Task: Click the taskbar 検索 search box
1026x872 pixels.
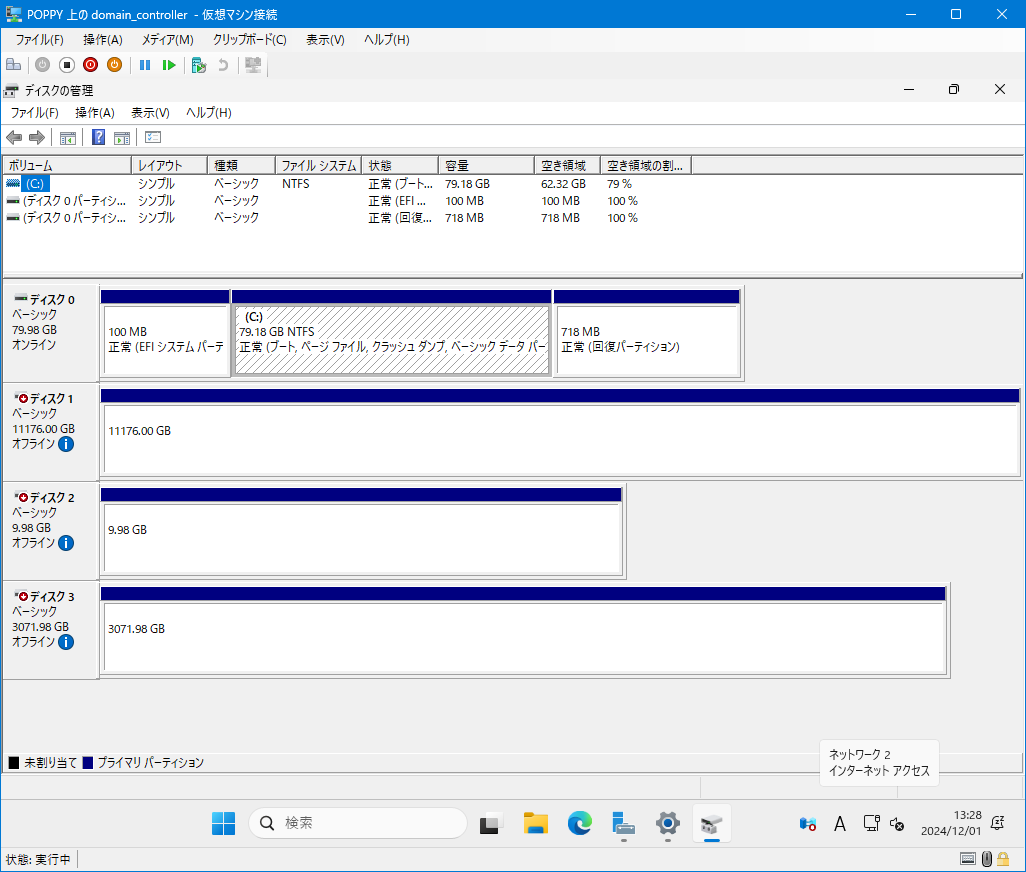Action: [358, 823]
